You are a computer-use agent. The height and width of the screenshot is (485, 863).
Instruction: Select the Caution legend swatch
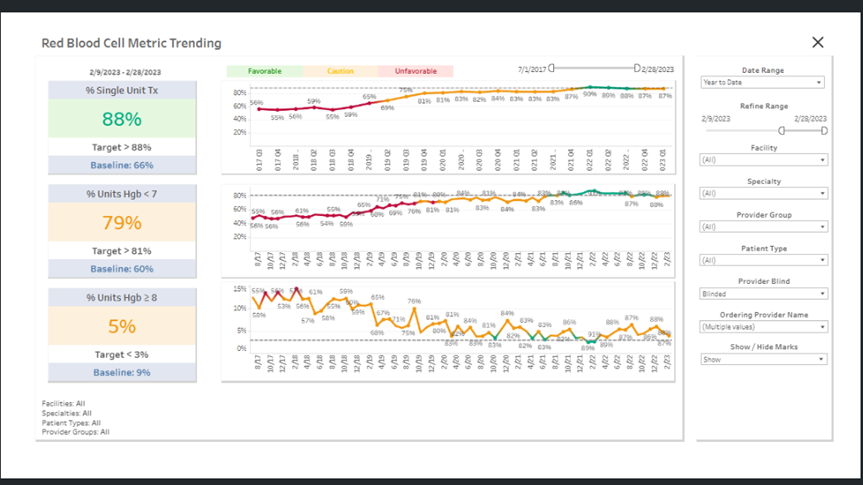click(x=340, y=72)
